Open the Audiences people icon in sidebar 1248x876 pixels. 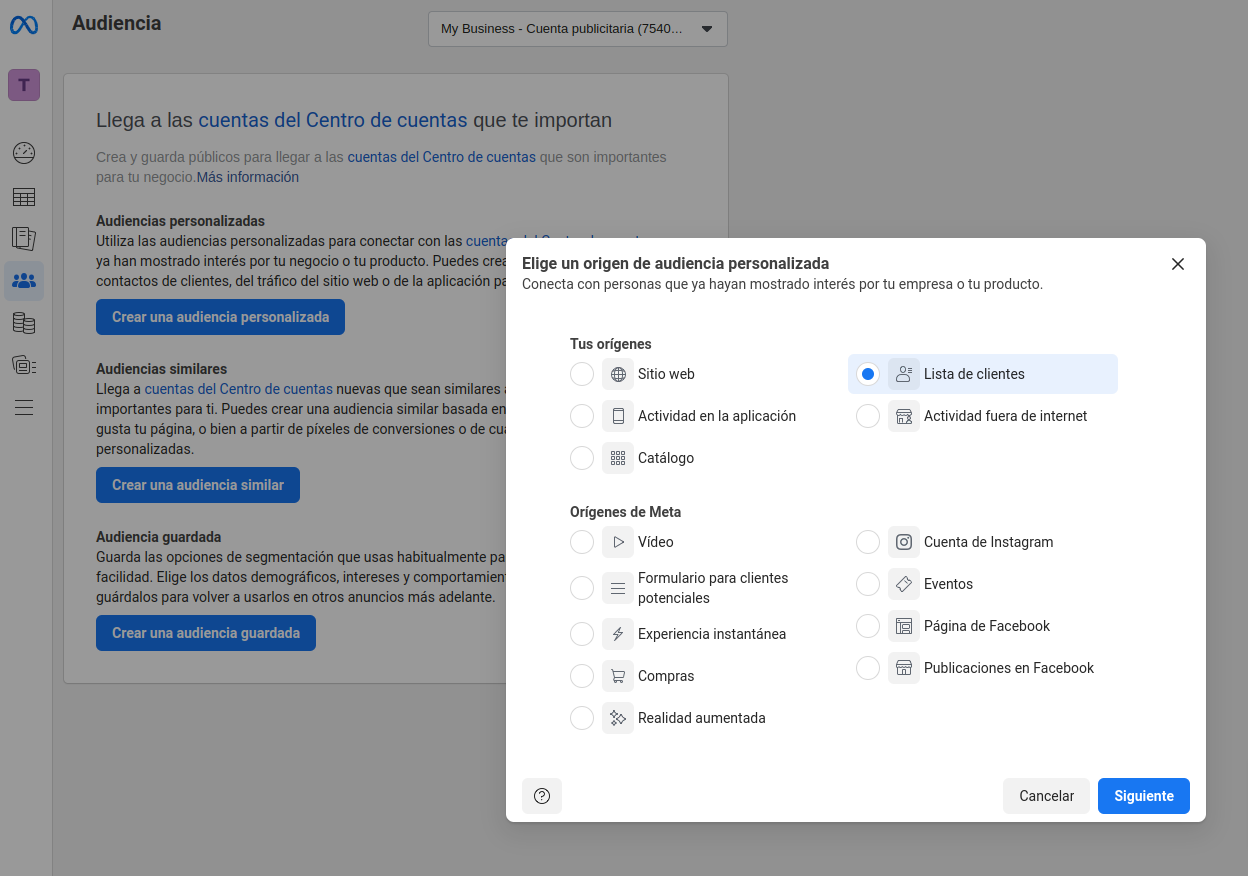[x=24, y=281]
